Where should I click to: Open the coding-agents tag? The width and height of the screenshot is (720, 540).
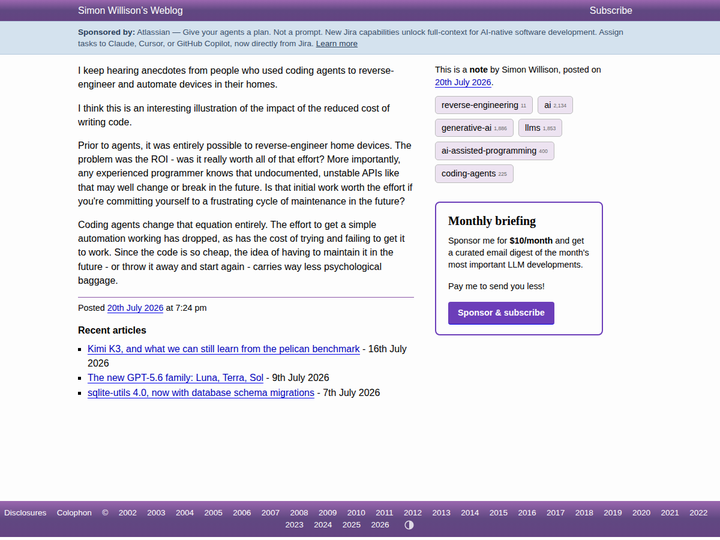pyautogui.click(x=474, y=174)
